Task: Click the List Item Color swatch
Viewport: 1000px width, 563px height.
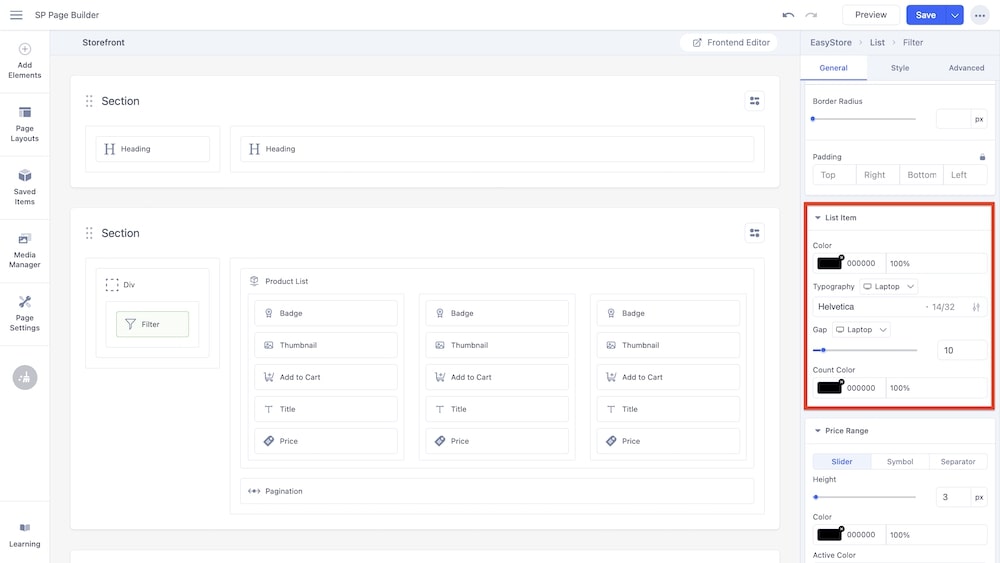Action: tap(829, 263)
